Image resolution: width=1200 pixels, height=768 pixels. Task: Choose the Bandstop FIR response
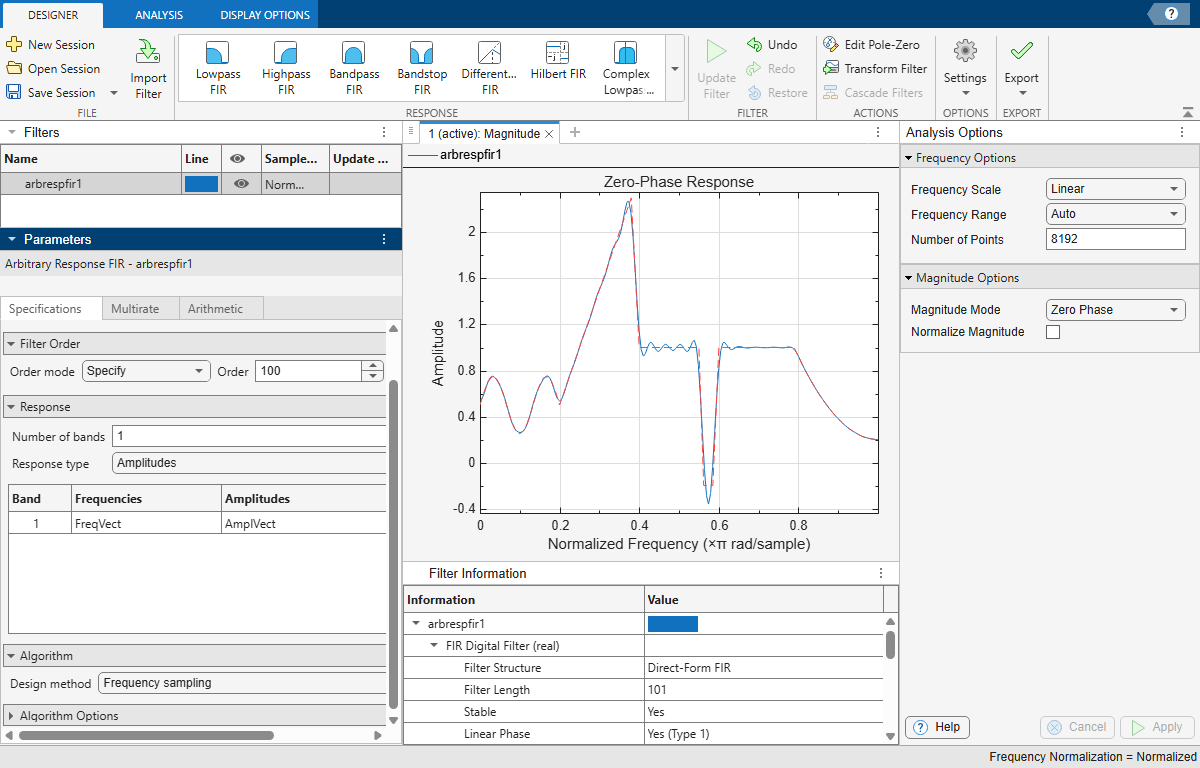pos(422,69)
